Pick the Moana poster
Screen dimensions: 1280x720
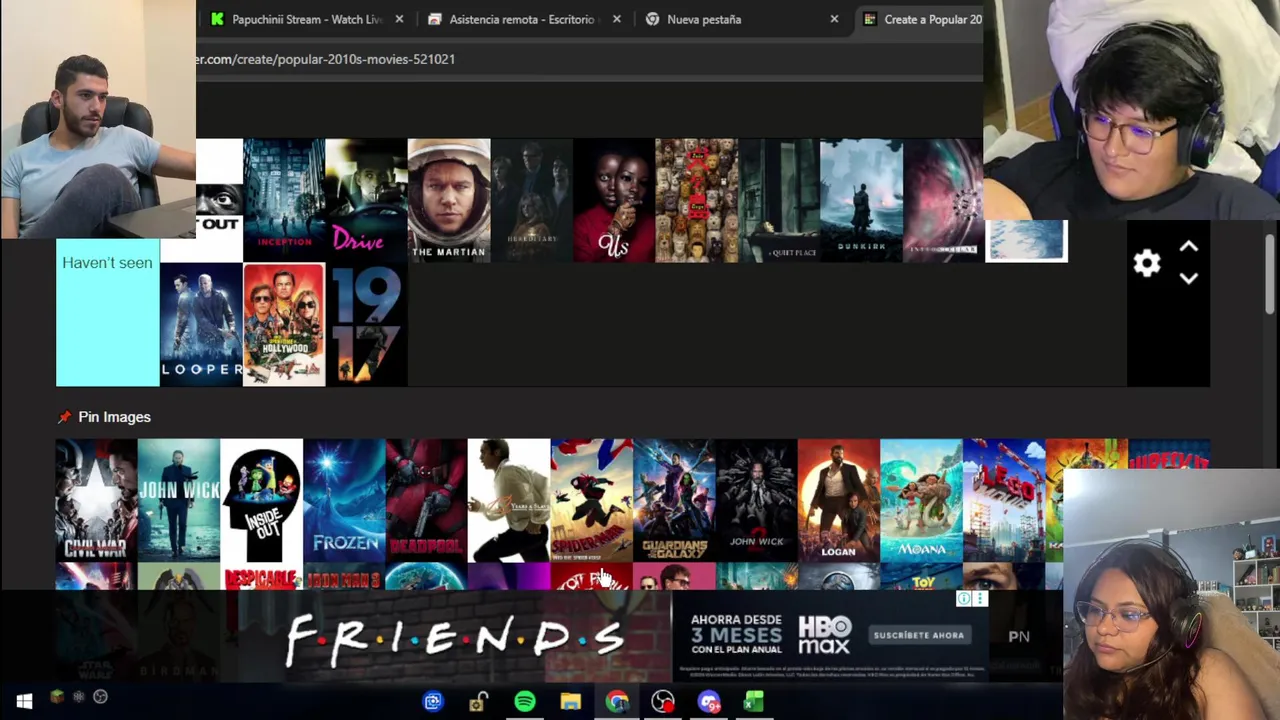(x=921, y=500)
